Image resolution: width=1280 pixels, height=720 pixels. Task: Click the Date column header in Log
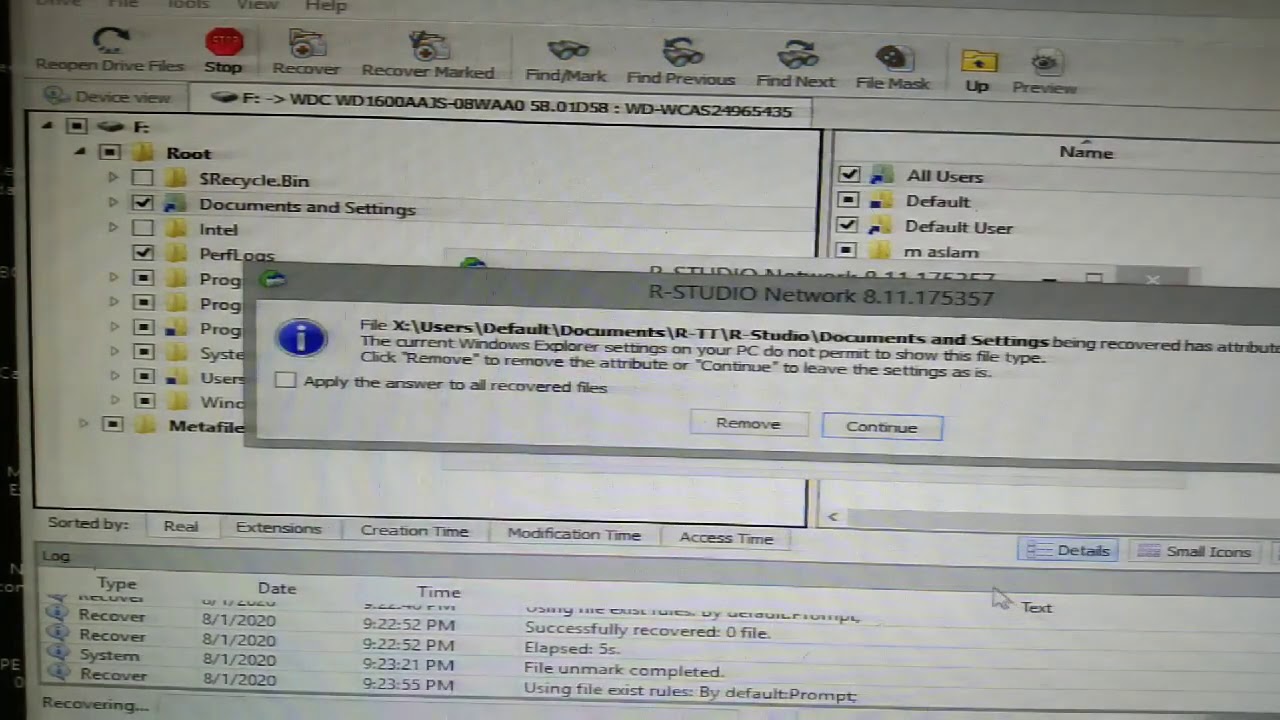pyautogui.click(x=277, y=588)
